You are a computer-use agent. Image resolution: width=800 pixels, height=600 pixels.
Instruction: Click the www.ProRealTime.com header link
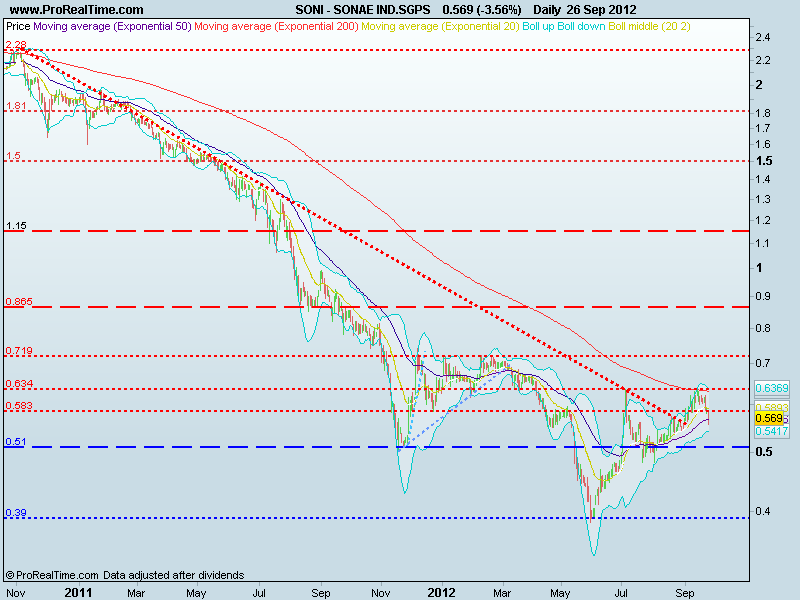77,10
